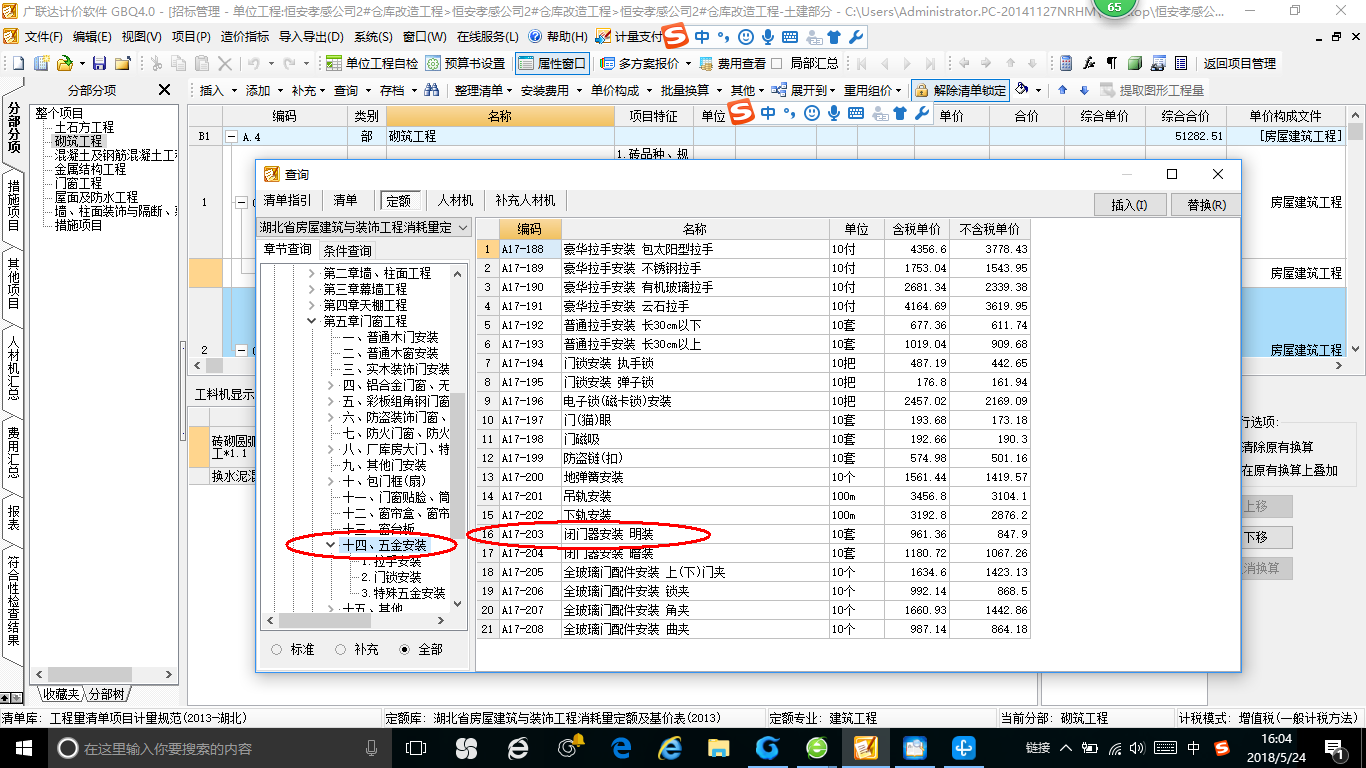Image resolution: width=1366 pixels, height=768 pixels.
Task: Click the new file icon in toolbar
Action: 19,63
